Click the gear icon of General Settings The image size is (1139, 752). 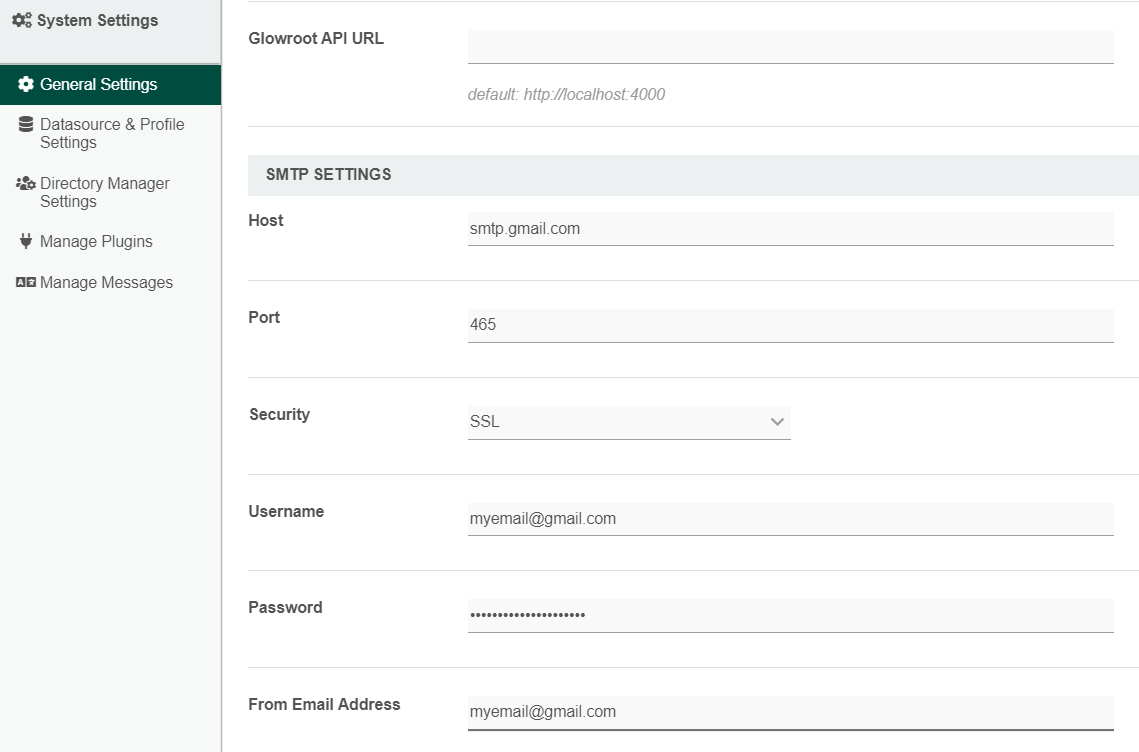coord(26,85)
